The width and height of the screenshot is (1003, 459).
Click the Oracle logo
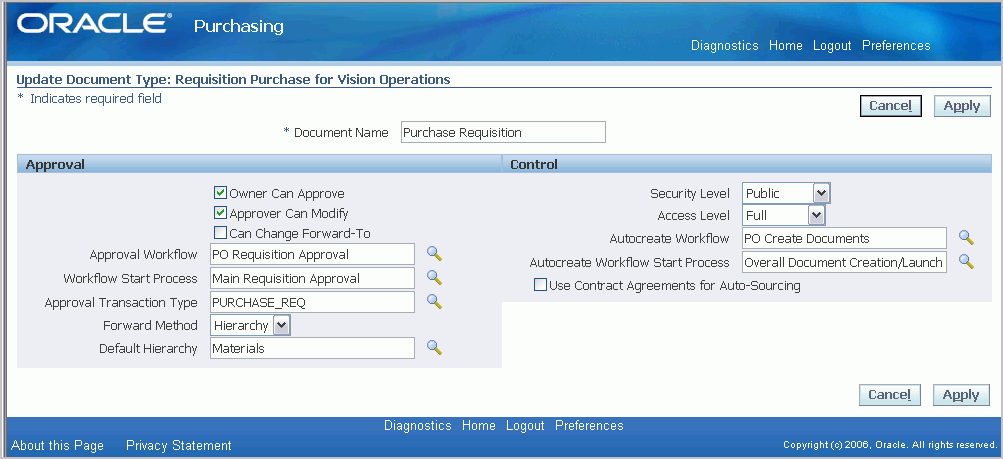click(94, 24)
